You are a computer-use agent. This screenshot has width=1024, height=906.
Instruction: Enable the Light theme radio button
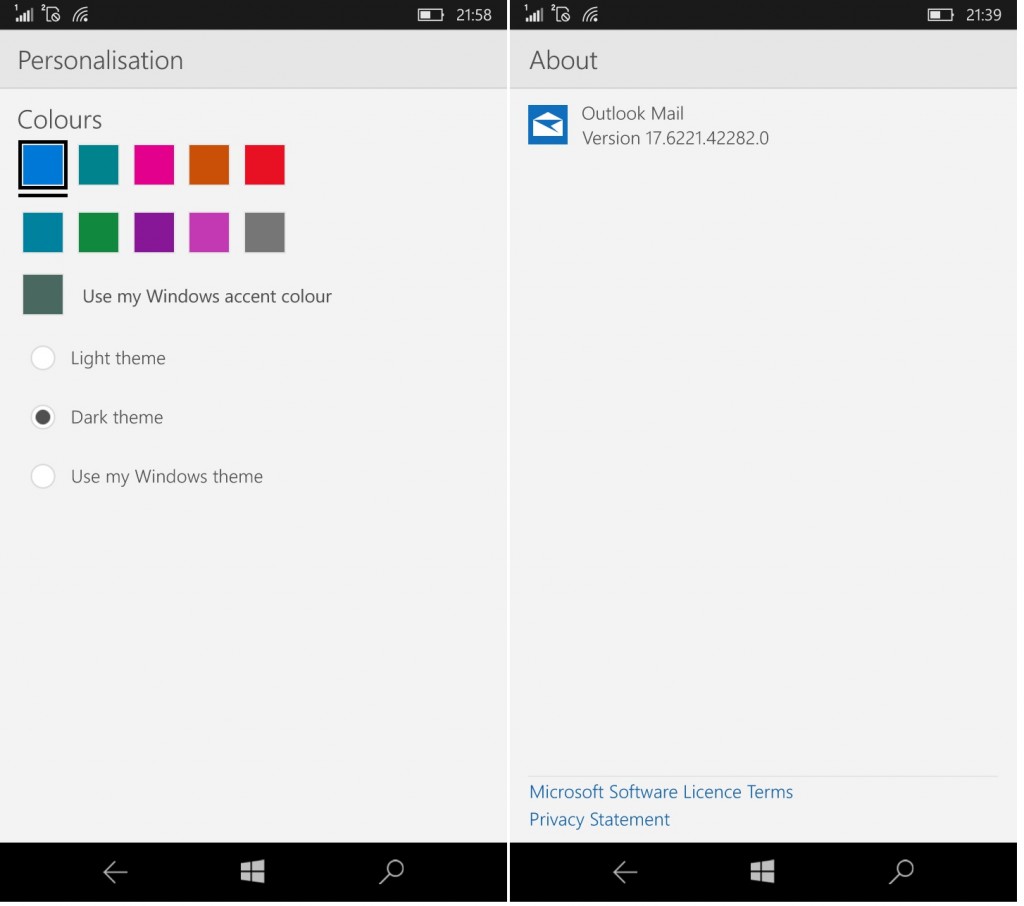click(43, 359)
